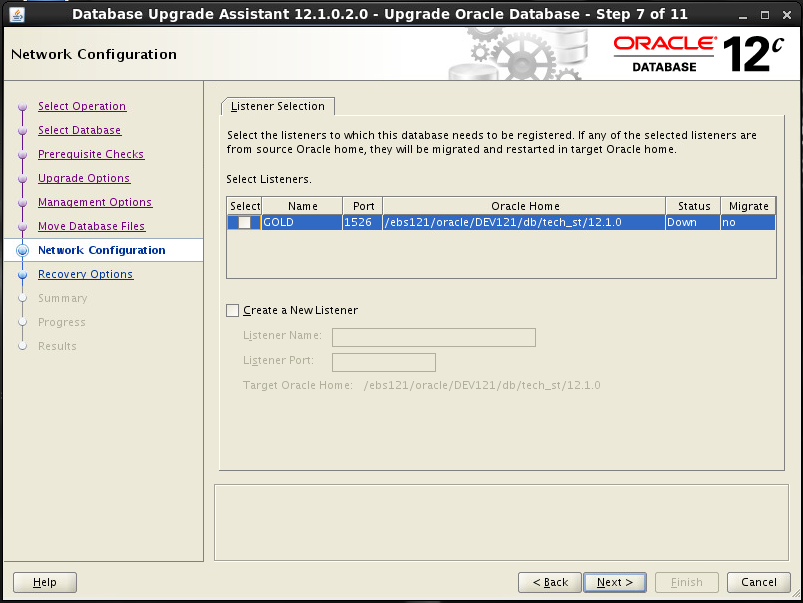
Task: Cancel the database upgrade assistant
Action: [x=758, y=582]
